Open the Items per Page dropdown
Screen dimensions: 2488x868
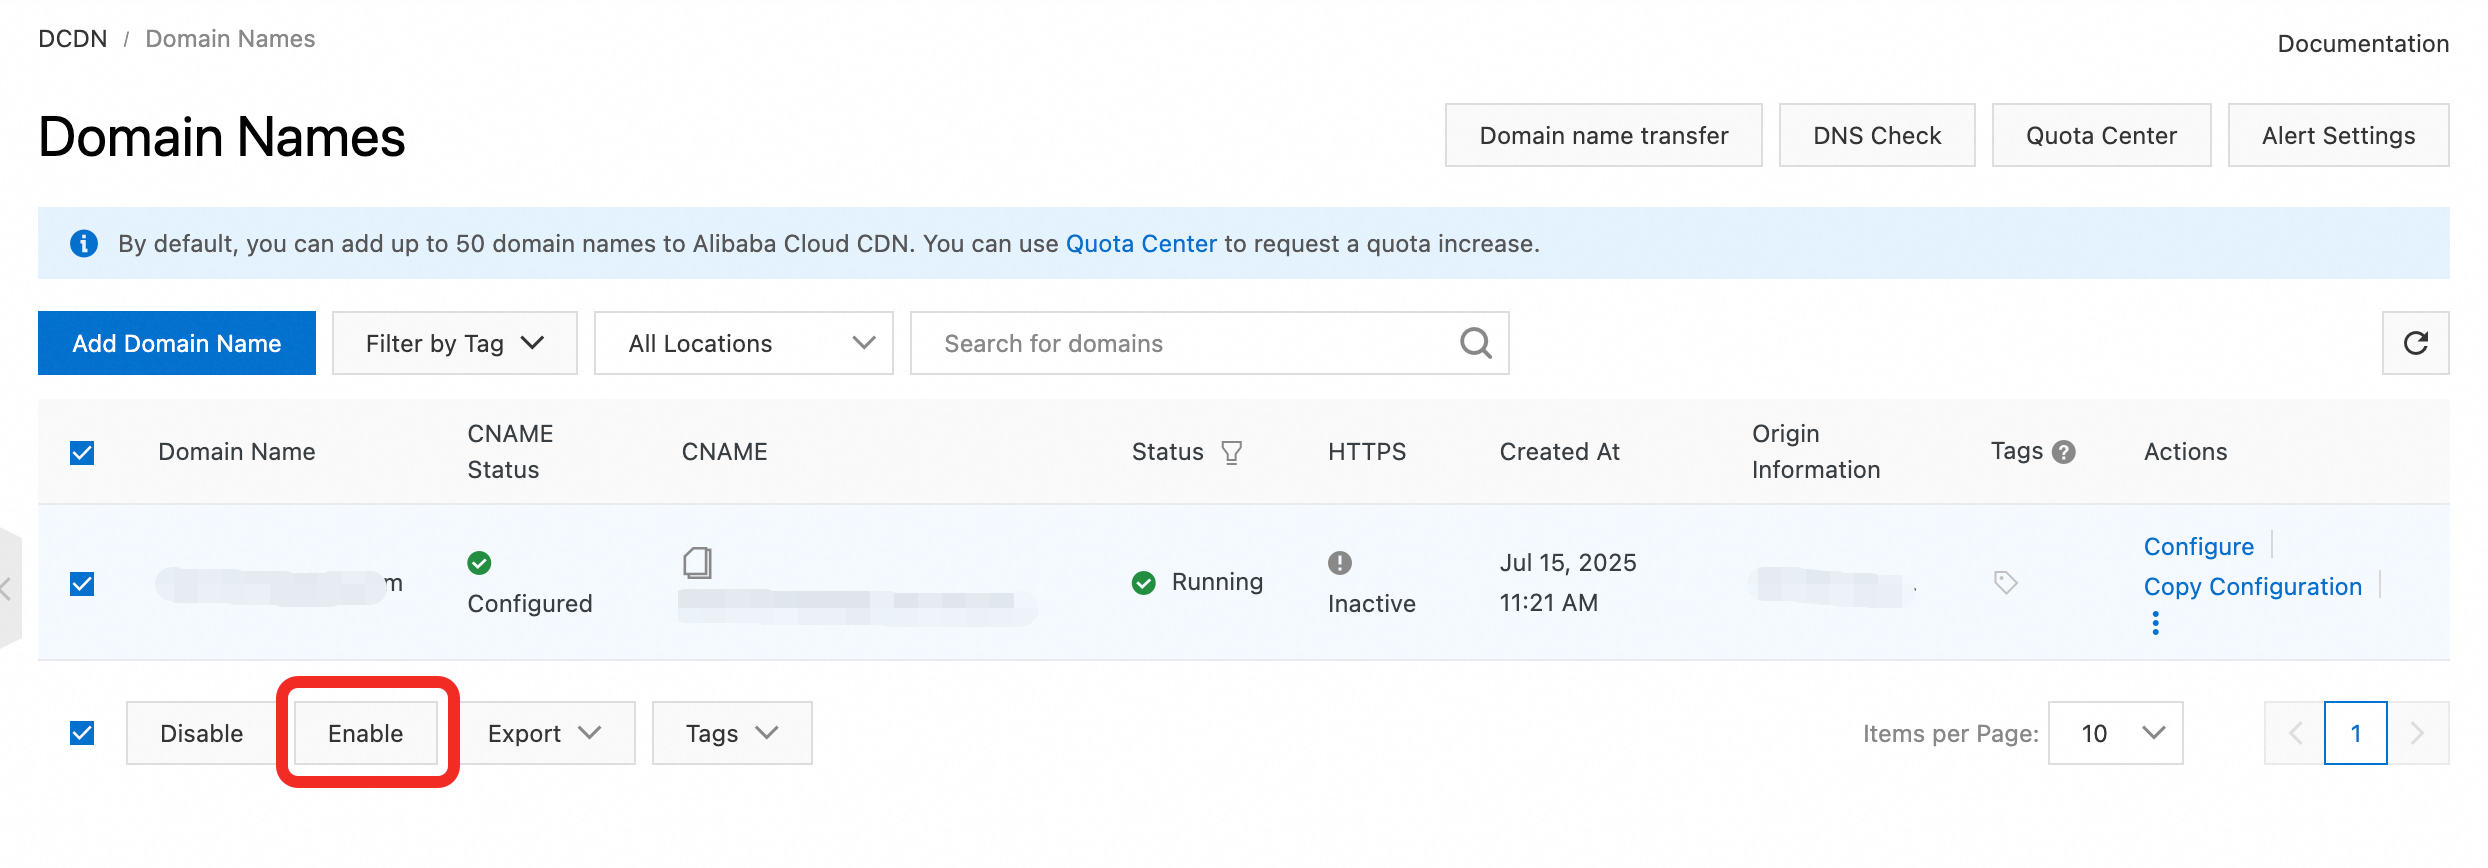[2115, 733]
